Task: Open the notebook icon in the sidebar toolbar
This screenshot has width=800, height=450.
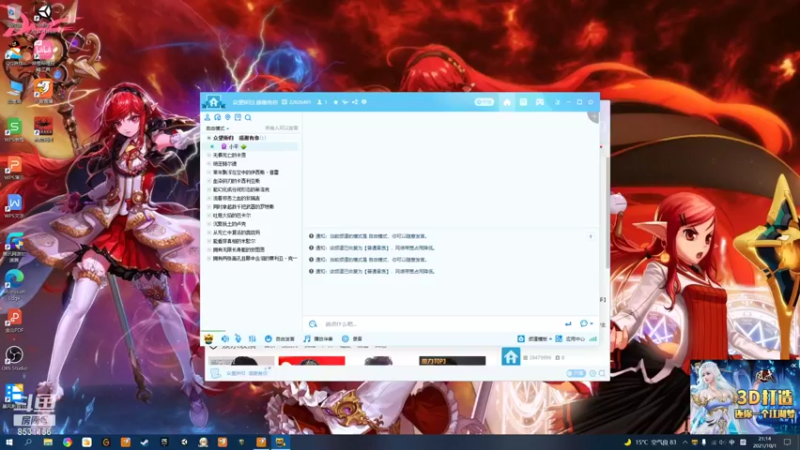Action: [x=238, y=117]
